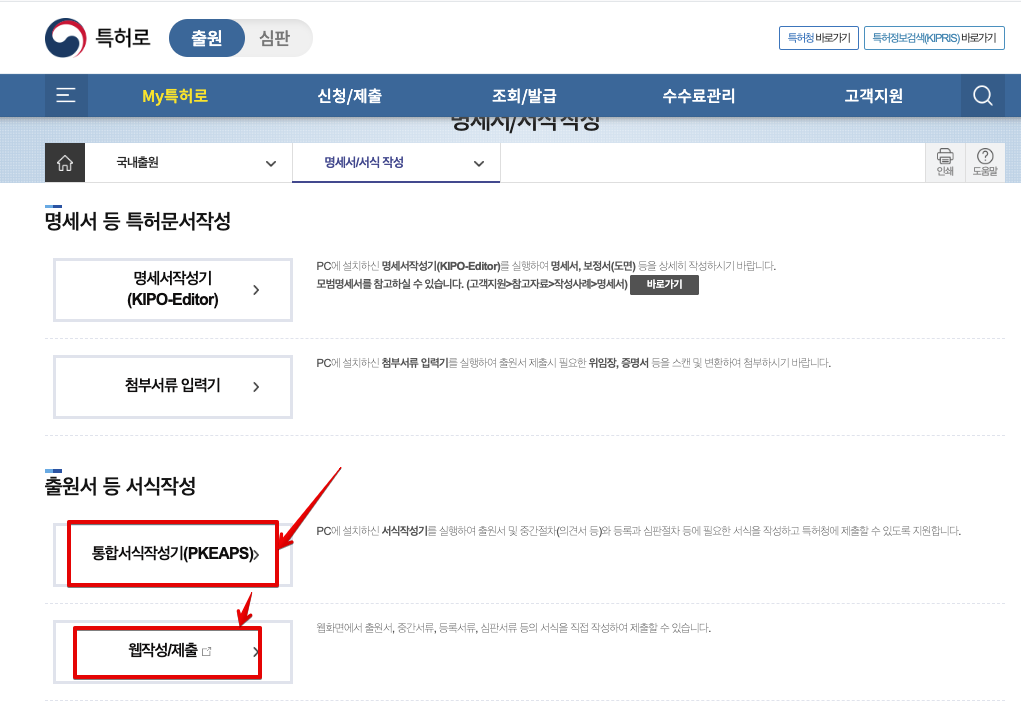
Task: Open the site search with the magnifier icon
Action: pos(982,95)
